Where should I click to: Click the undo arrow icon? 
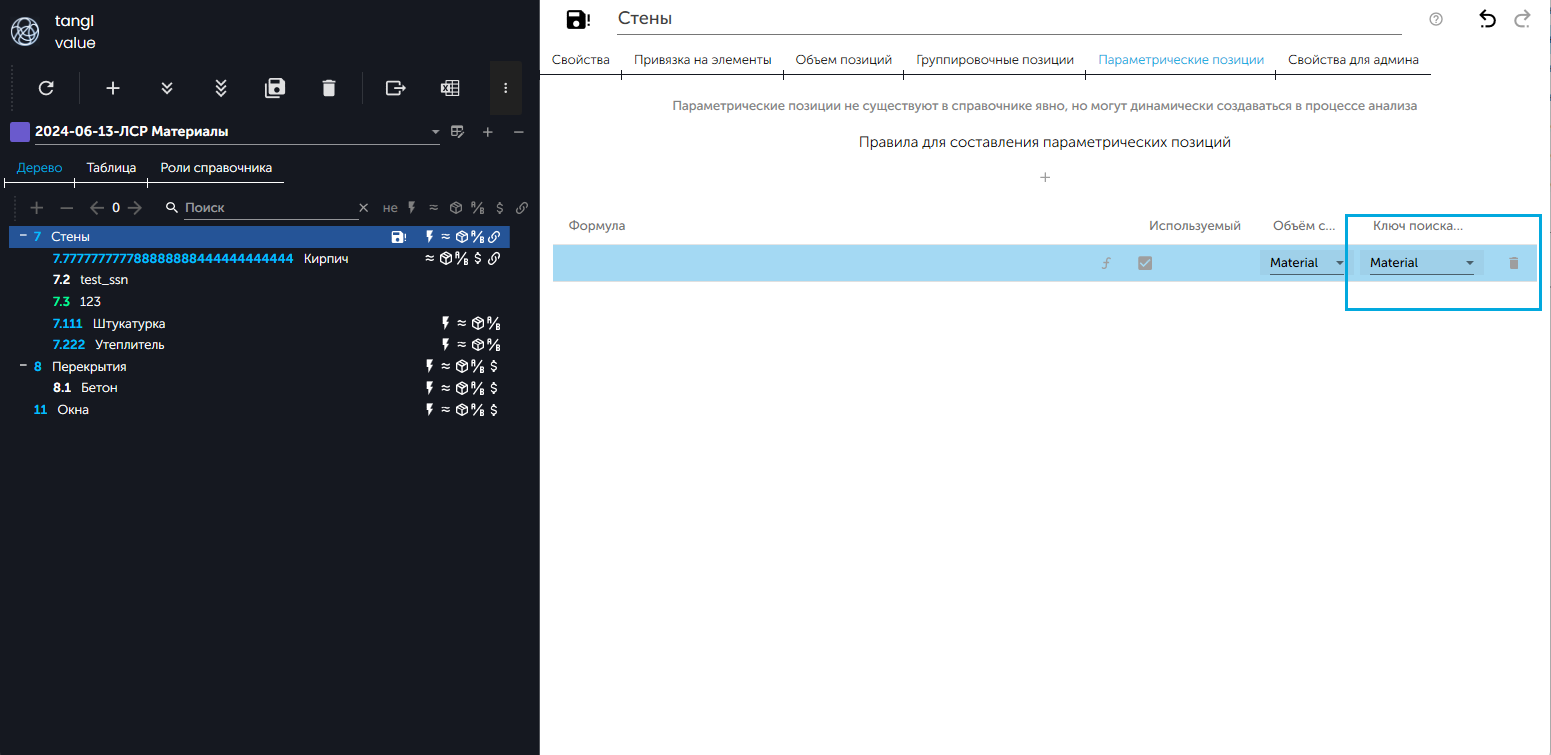[x=1487, y=19]
